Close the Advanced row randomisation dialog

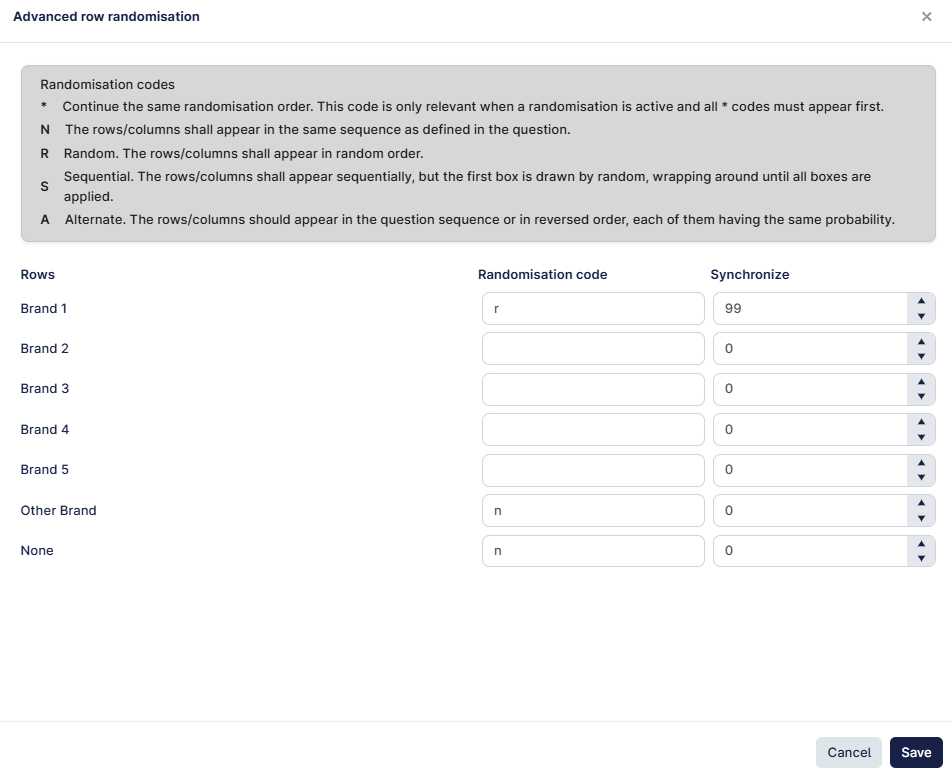[x=926, y=16]
